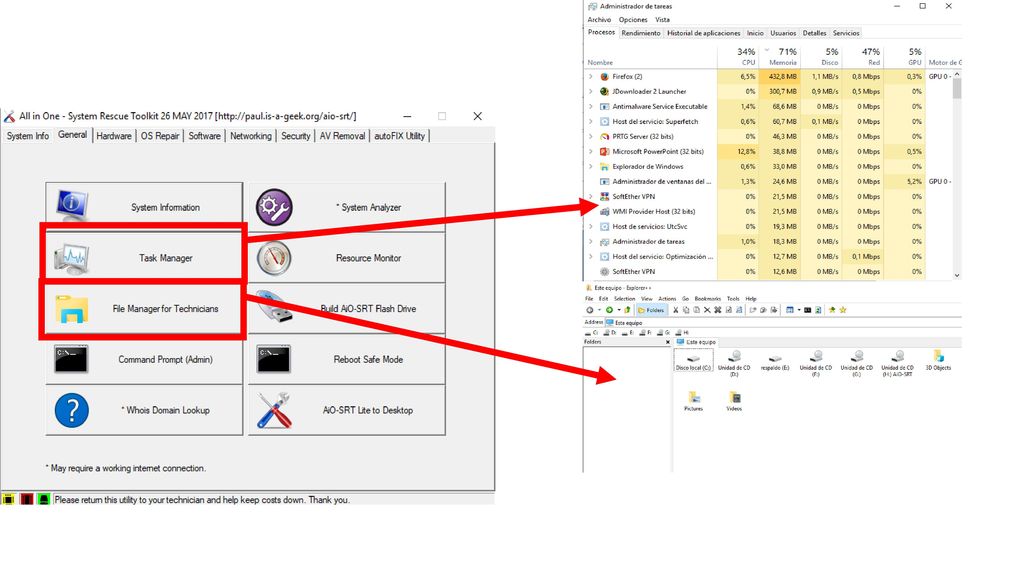Expand Explorador de Windows row
The image size is (1024, 576).
pyautogui.click(x=590, y=167)
